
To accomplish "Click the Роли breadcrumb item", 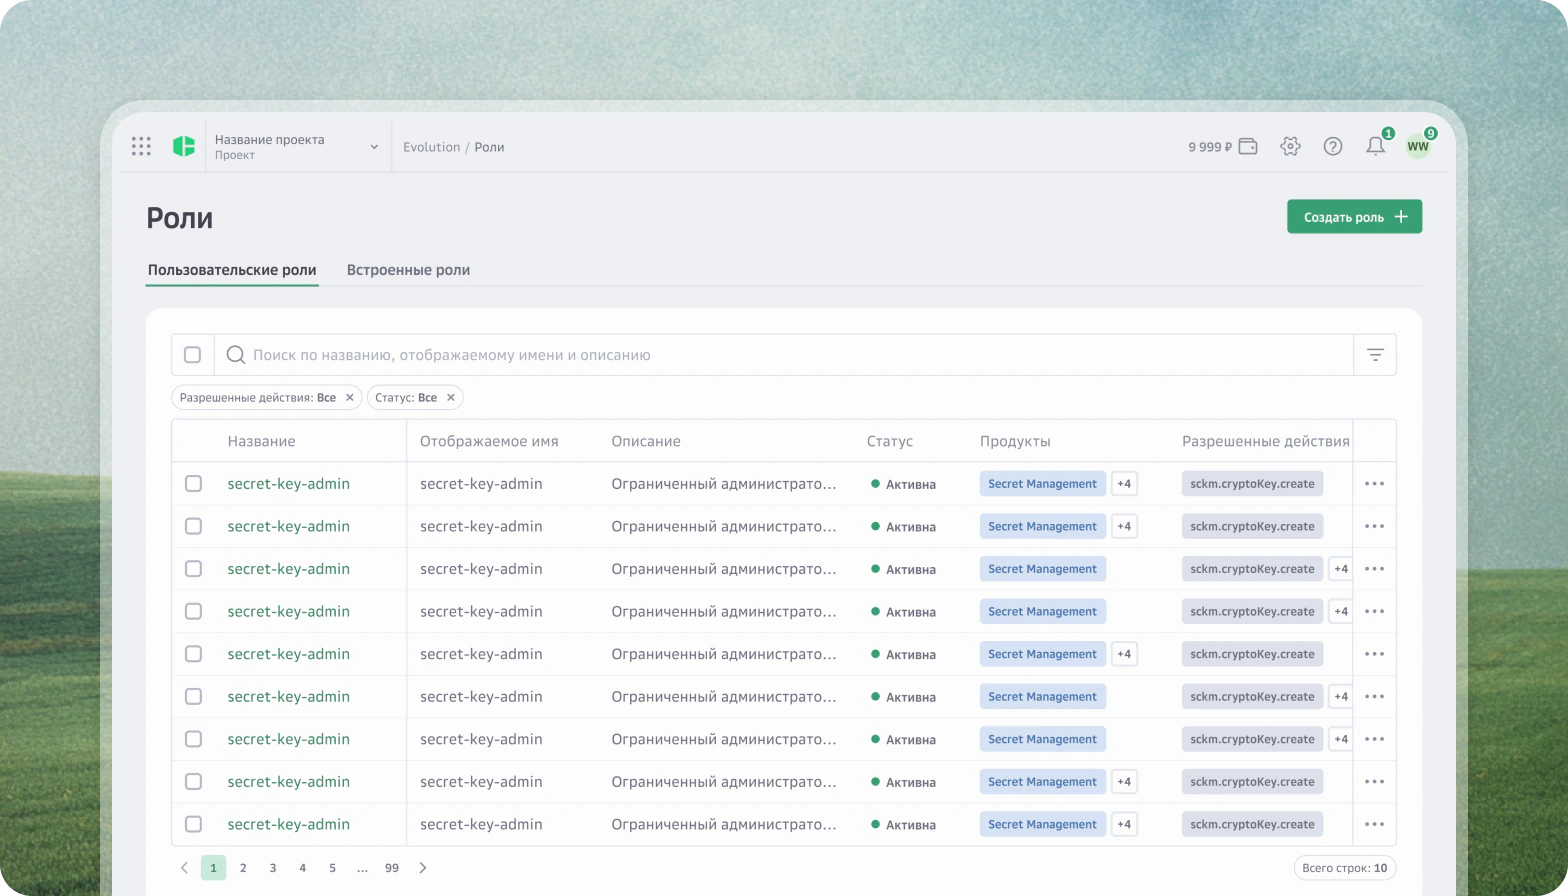I will (x=489, y=147).
